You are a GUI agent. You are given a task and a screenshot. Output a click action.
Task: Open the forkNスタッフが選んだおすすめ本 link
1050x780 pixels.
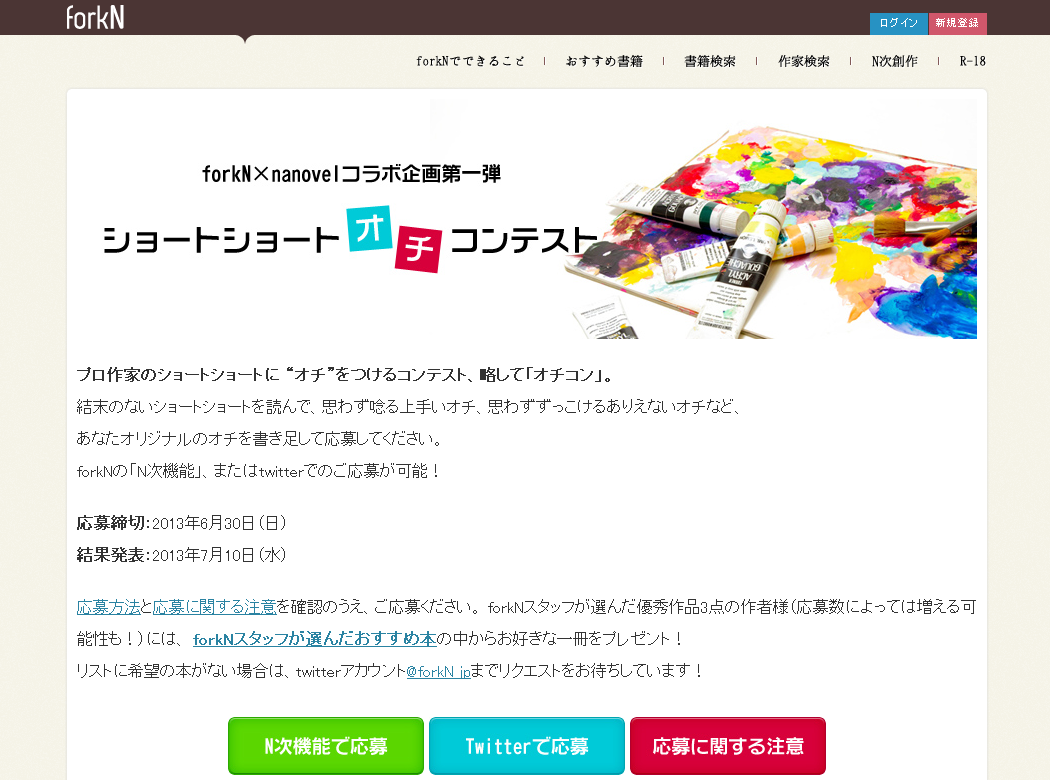coord(315,639)
